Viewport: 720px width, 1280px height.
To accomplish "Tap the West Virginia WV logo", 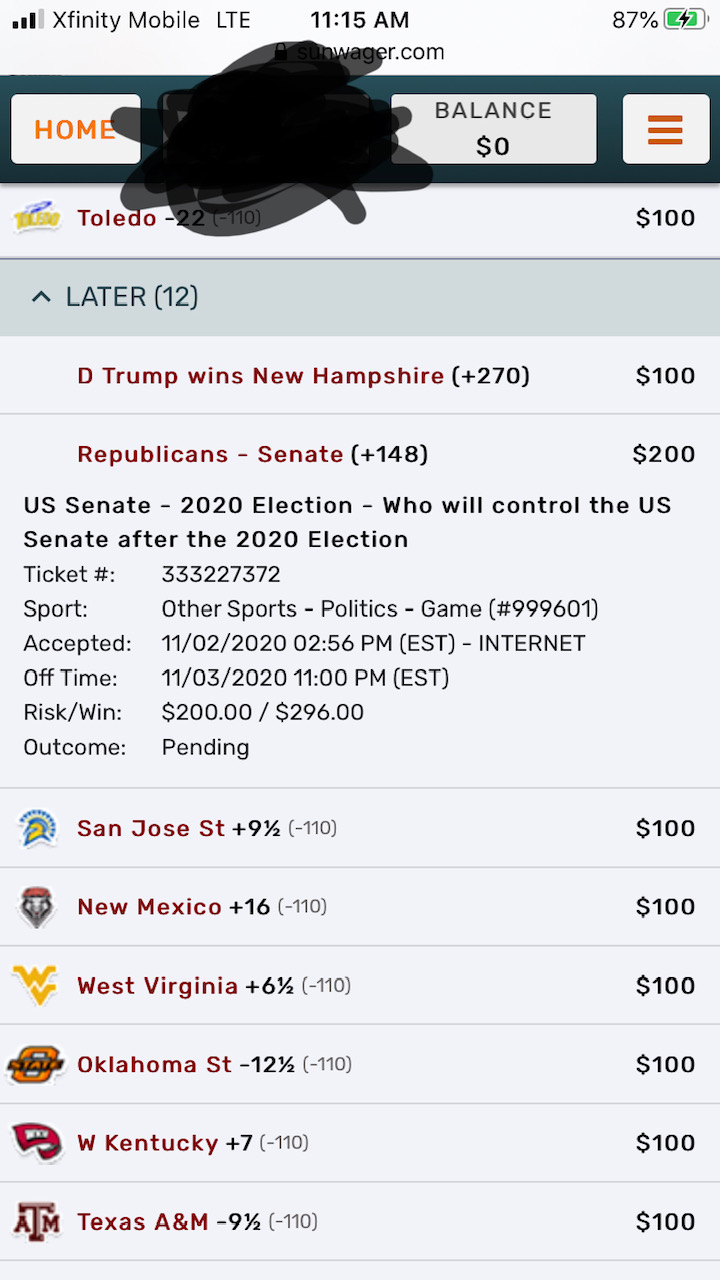I will pyautogui.click(x=35, y=986).
